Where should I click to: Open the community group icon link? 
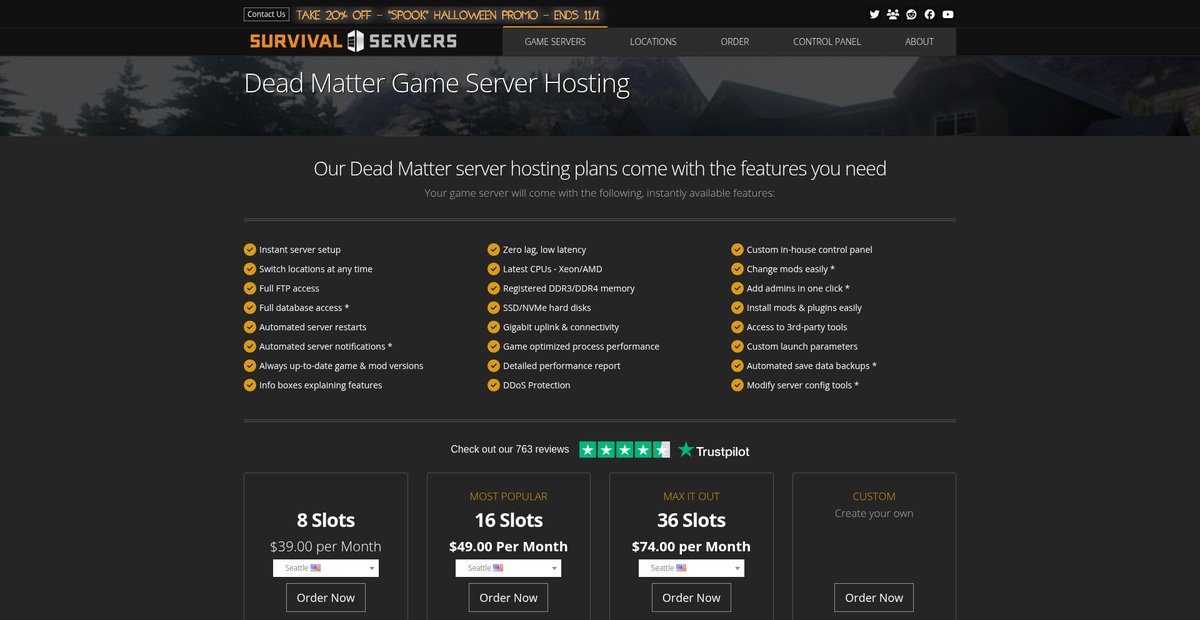tap(893, 14)
